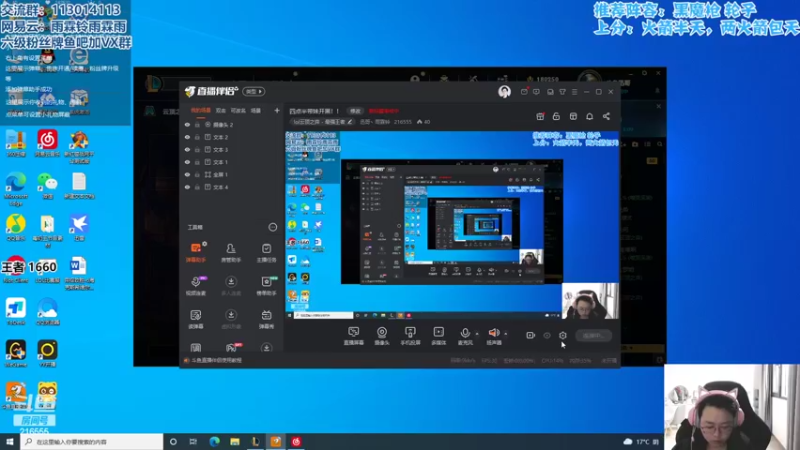This screenshot has height=450, width=800.
Task: Click the tutorial link in the status bar
Action: [216, 360]
